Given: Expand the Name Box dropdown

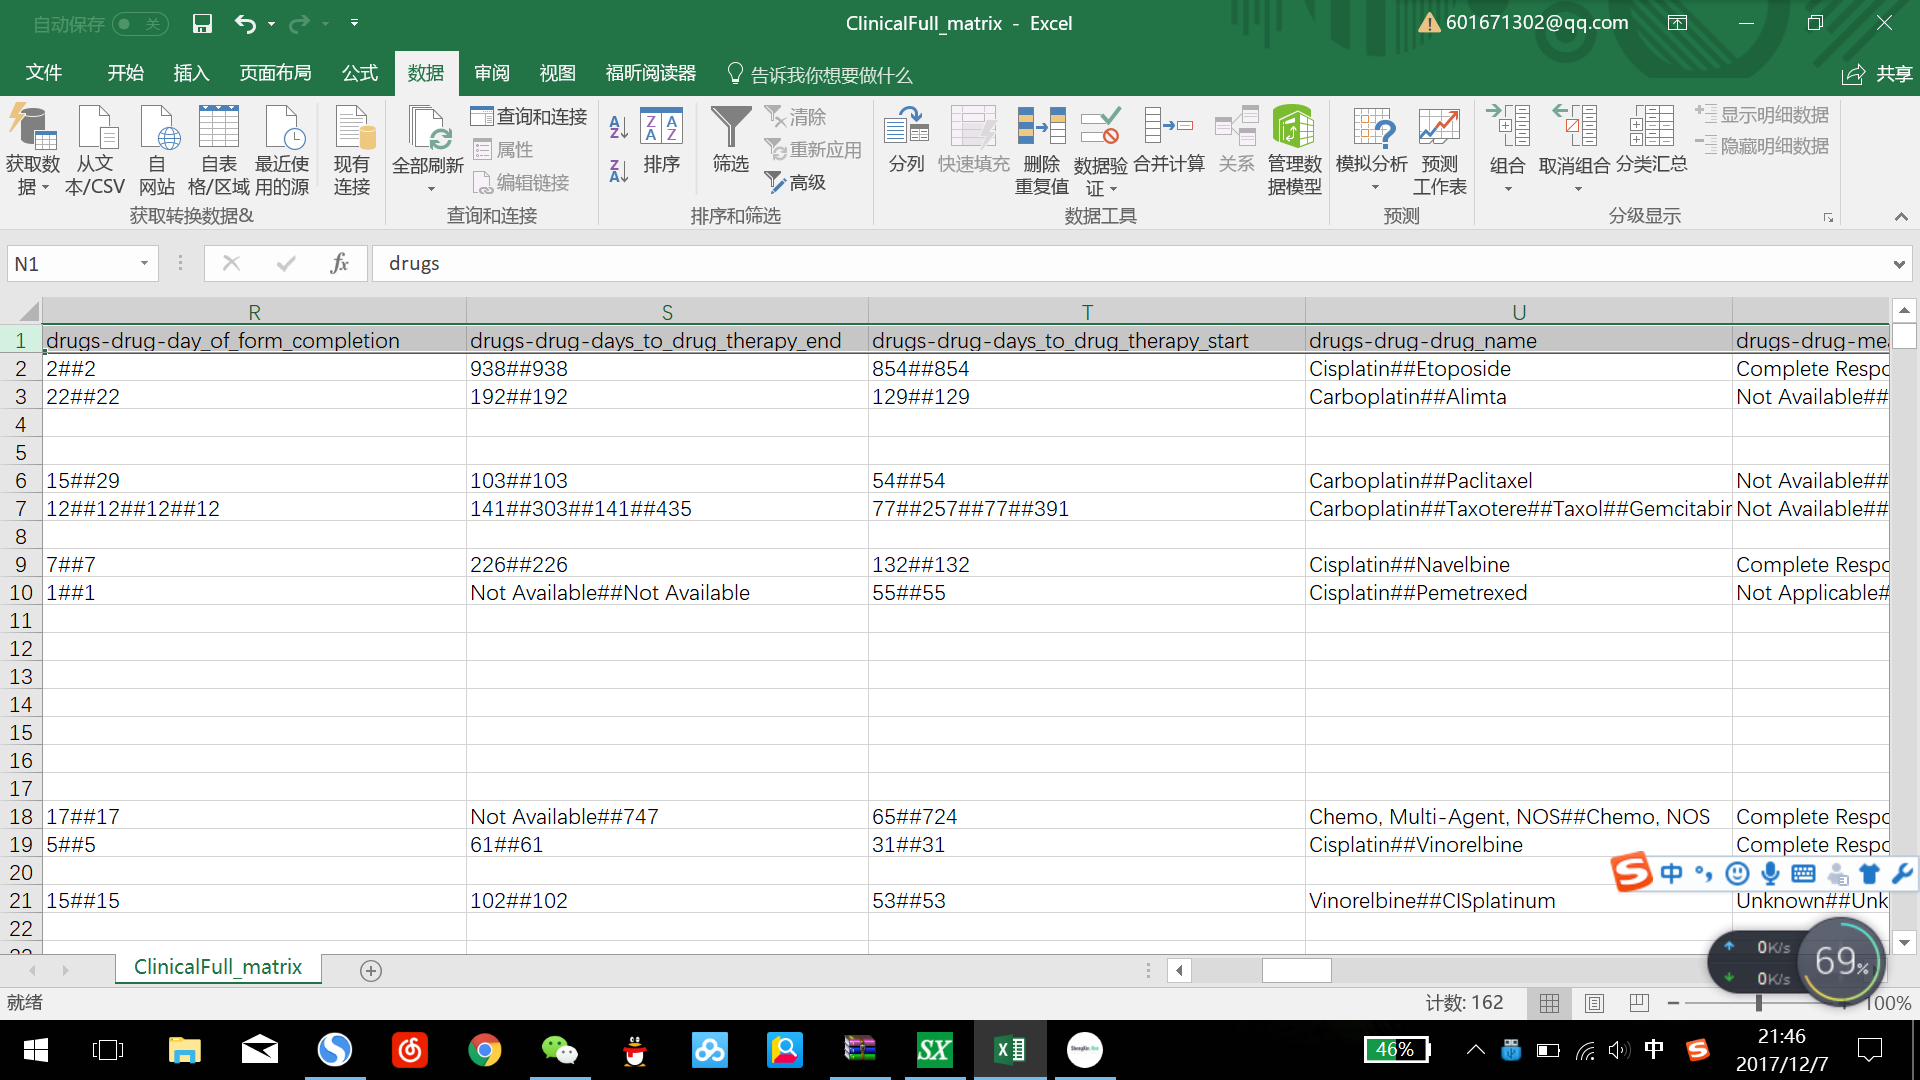Looking at the screenshot, I should click(144, 263).
